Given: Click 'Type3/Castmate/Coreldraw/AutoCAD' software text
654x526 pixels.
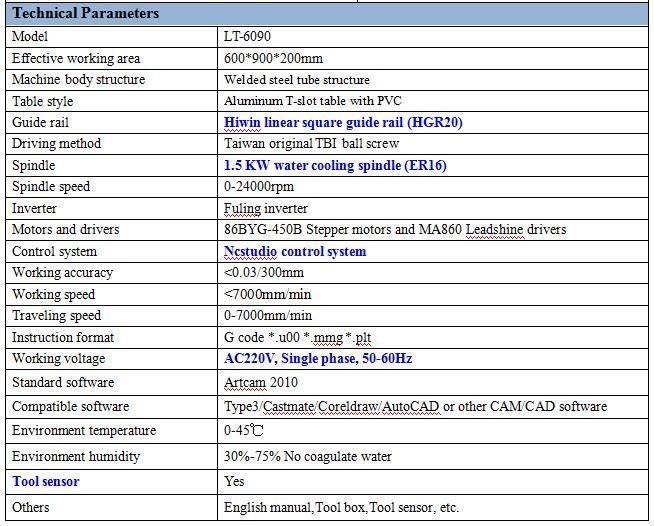Looking at the screenshot, I should 332,407.
